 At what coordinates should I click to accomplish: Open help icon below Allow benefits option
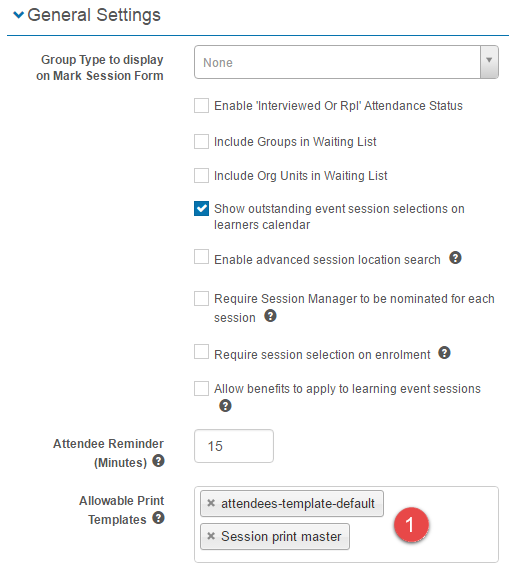(x=225, y=406)
